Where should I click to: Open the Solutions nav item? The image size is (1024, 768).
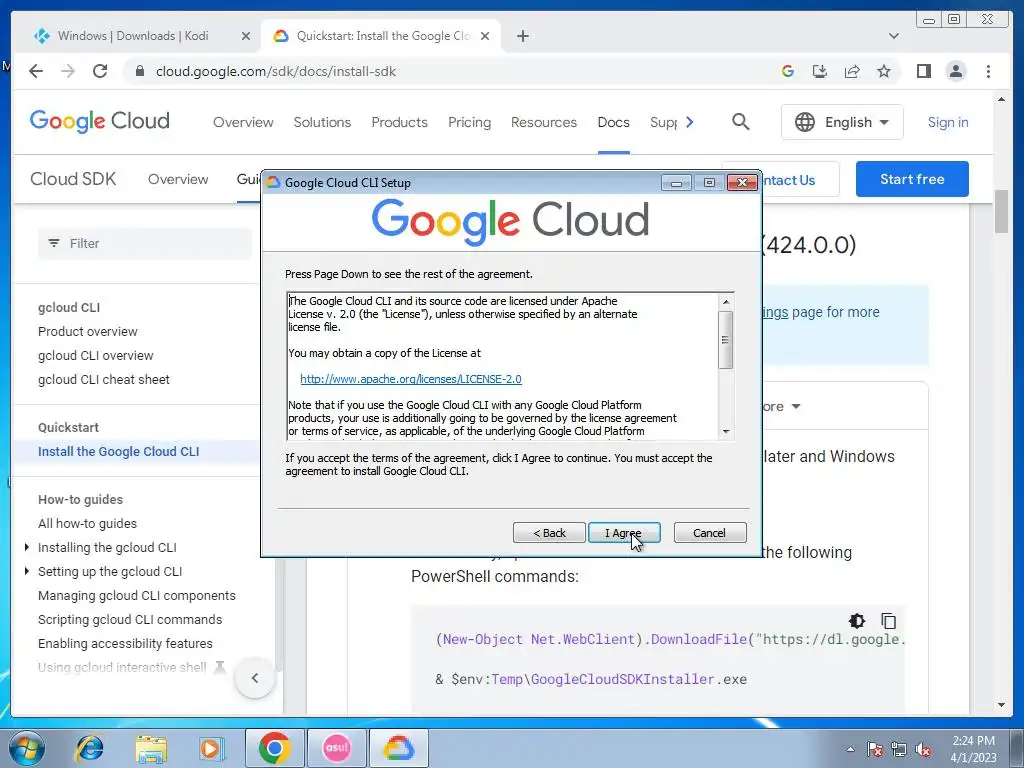point(322,122)
